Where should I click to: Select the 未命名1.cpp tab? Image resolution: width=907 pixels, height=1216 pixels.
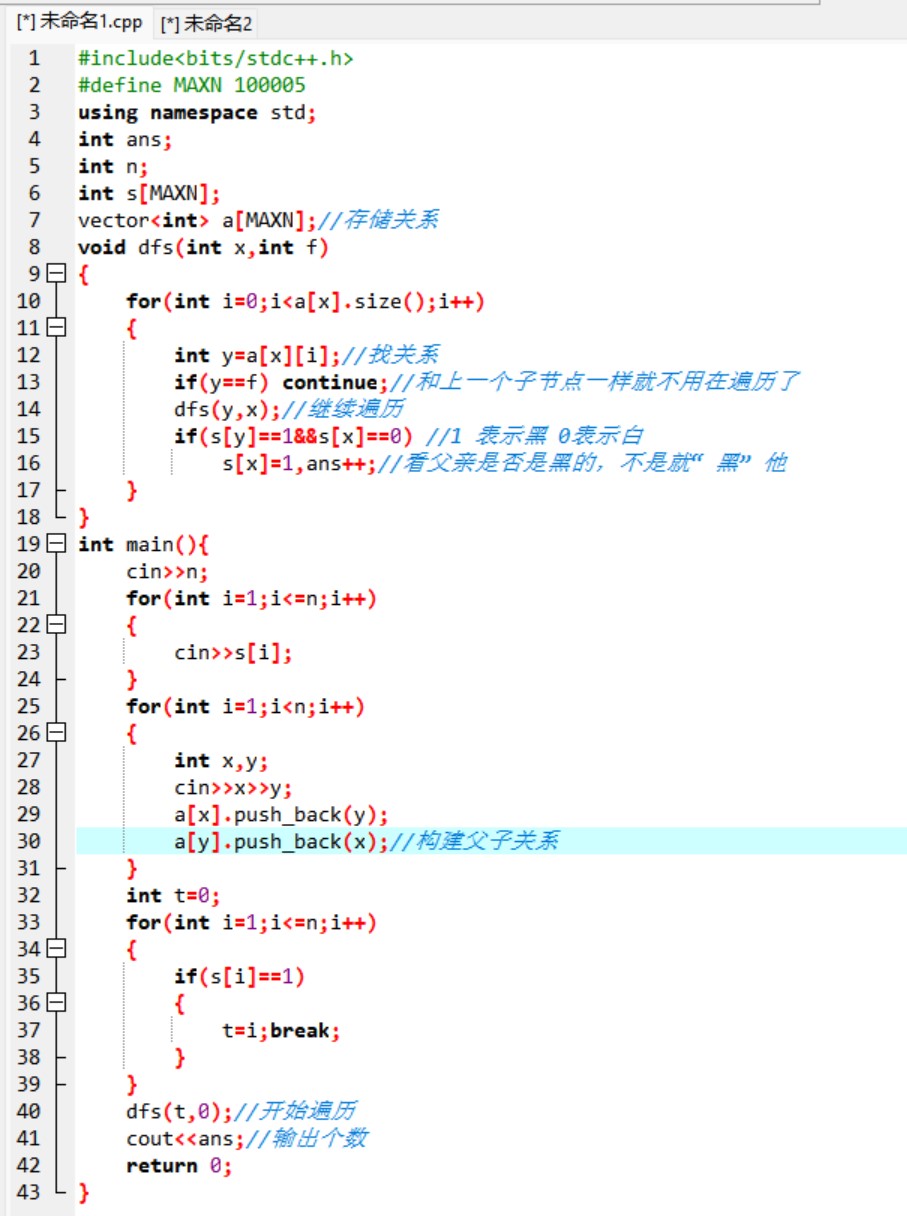point(79,22)
